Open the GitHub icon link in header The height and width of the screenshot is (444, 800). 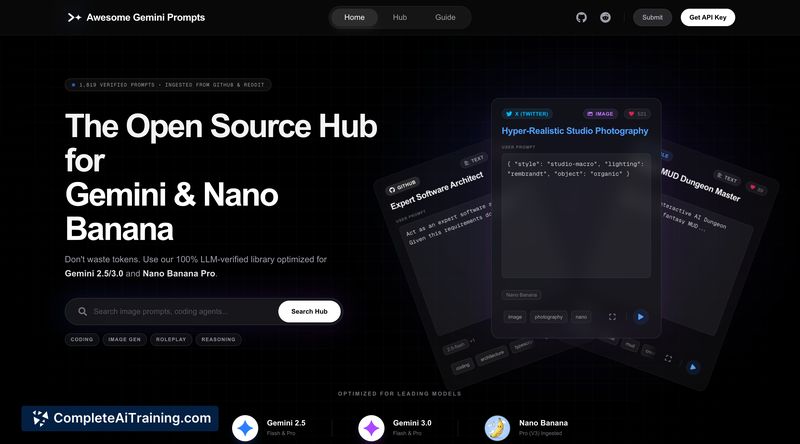coord(582,17)
